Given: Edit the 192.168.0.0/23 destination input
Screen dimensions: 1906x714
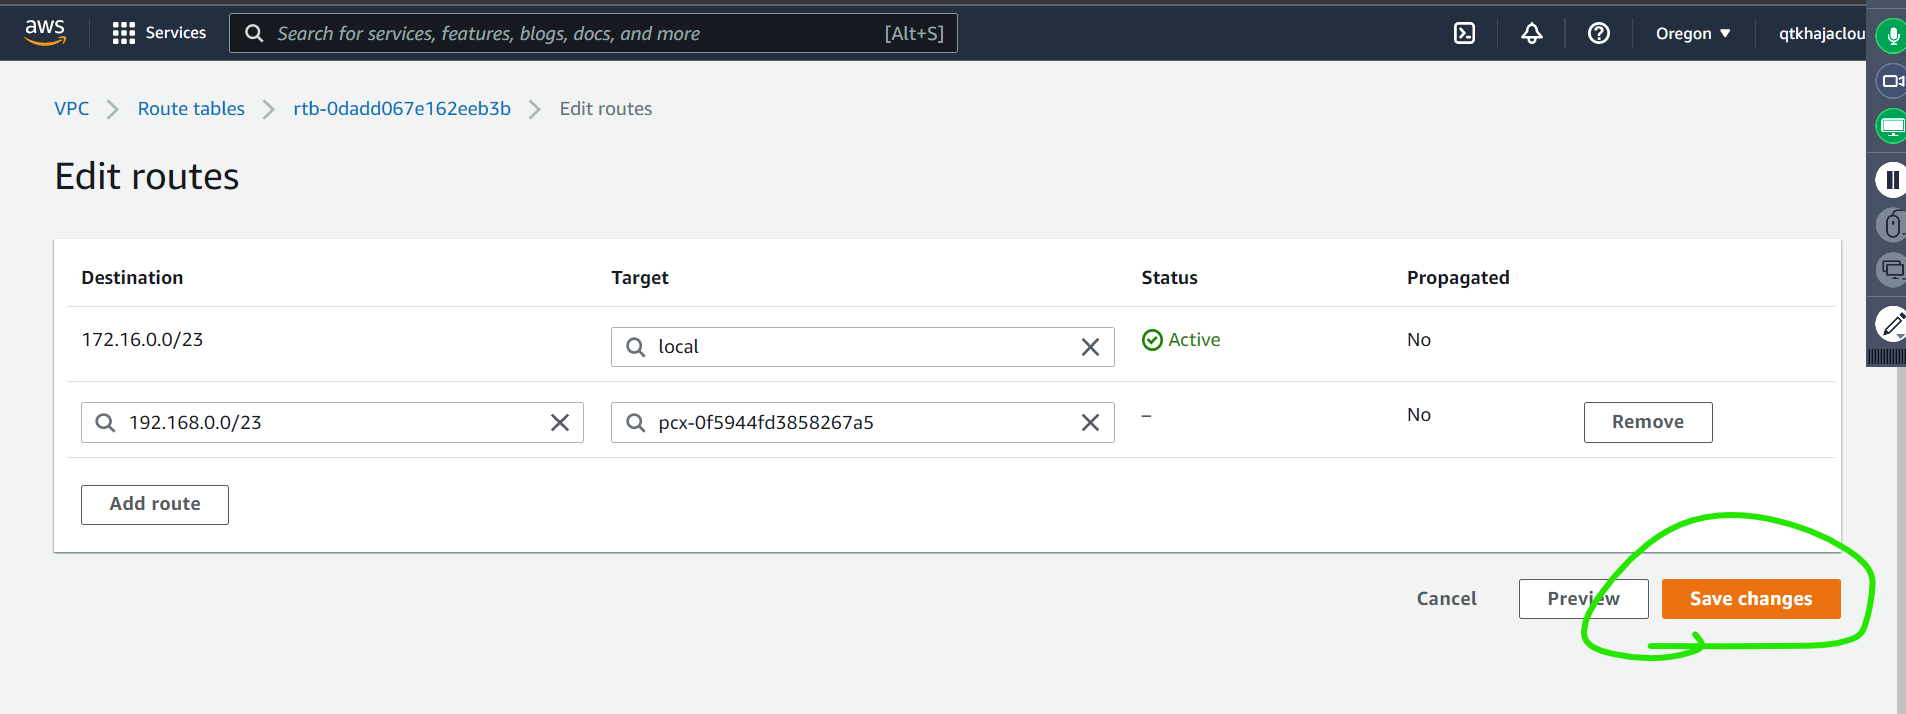Looking at the screenshot, I should coord(332,423).
